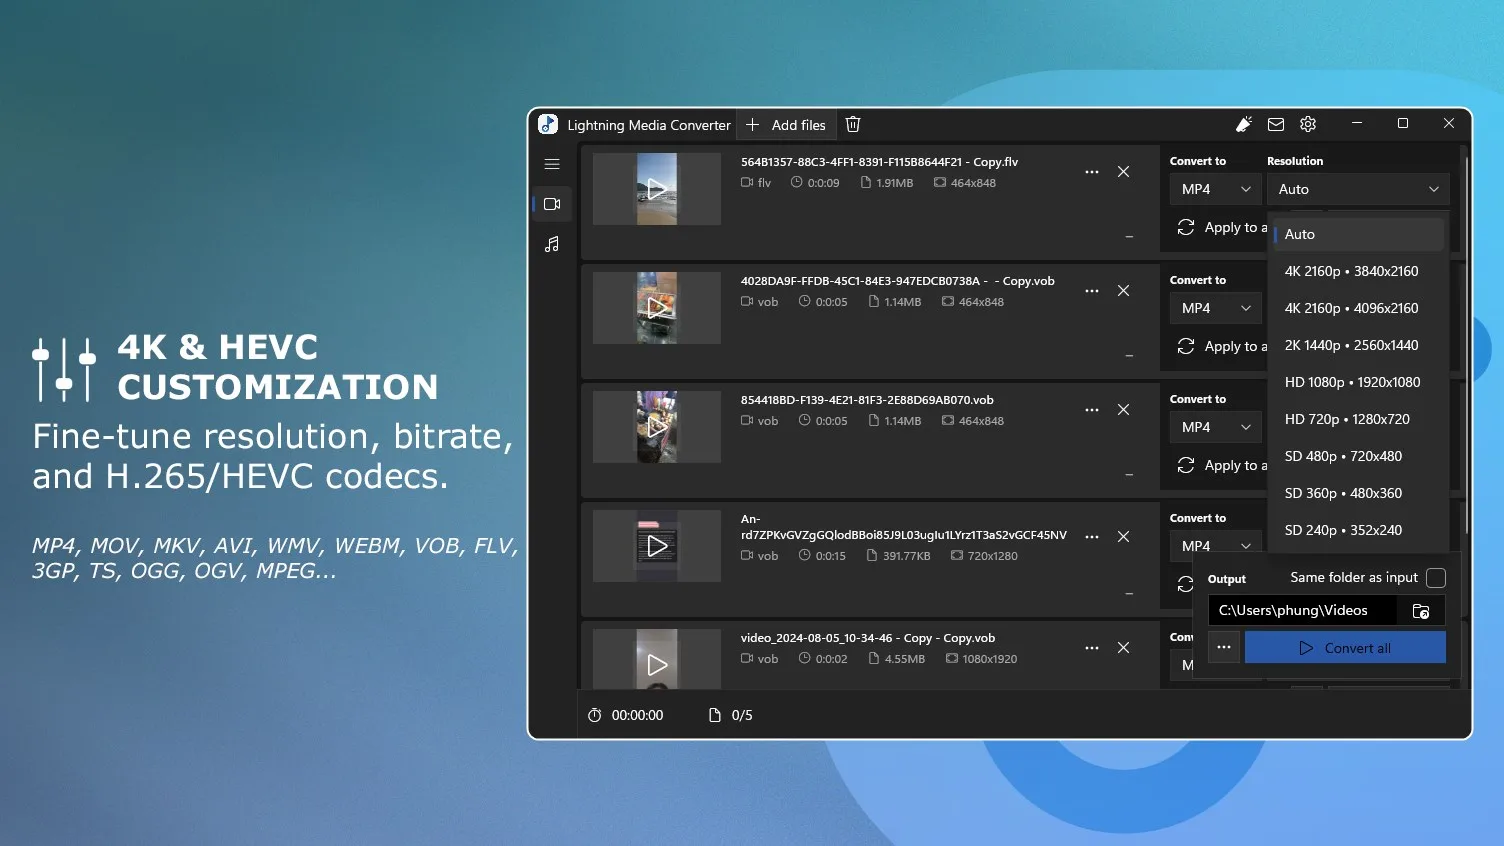Click the cleanup broom icon in title bar
Viewport: 1504px width, 846px height.
tap(1244, 125)
